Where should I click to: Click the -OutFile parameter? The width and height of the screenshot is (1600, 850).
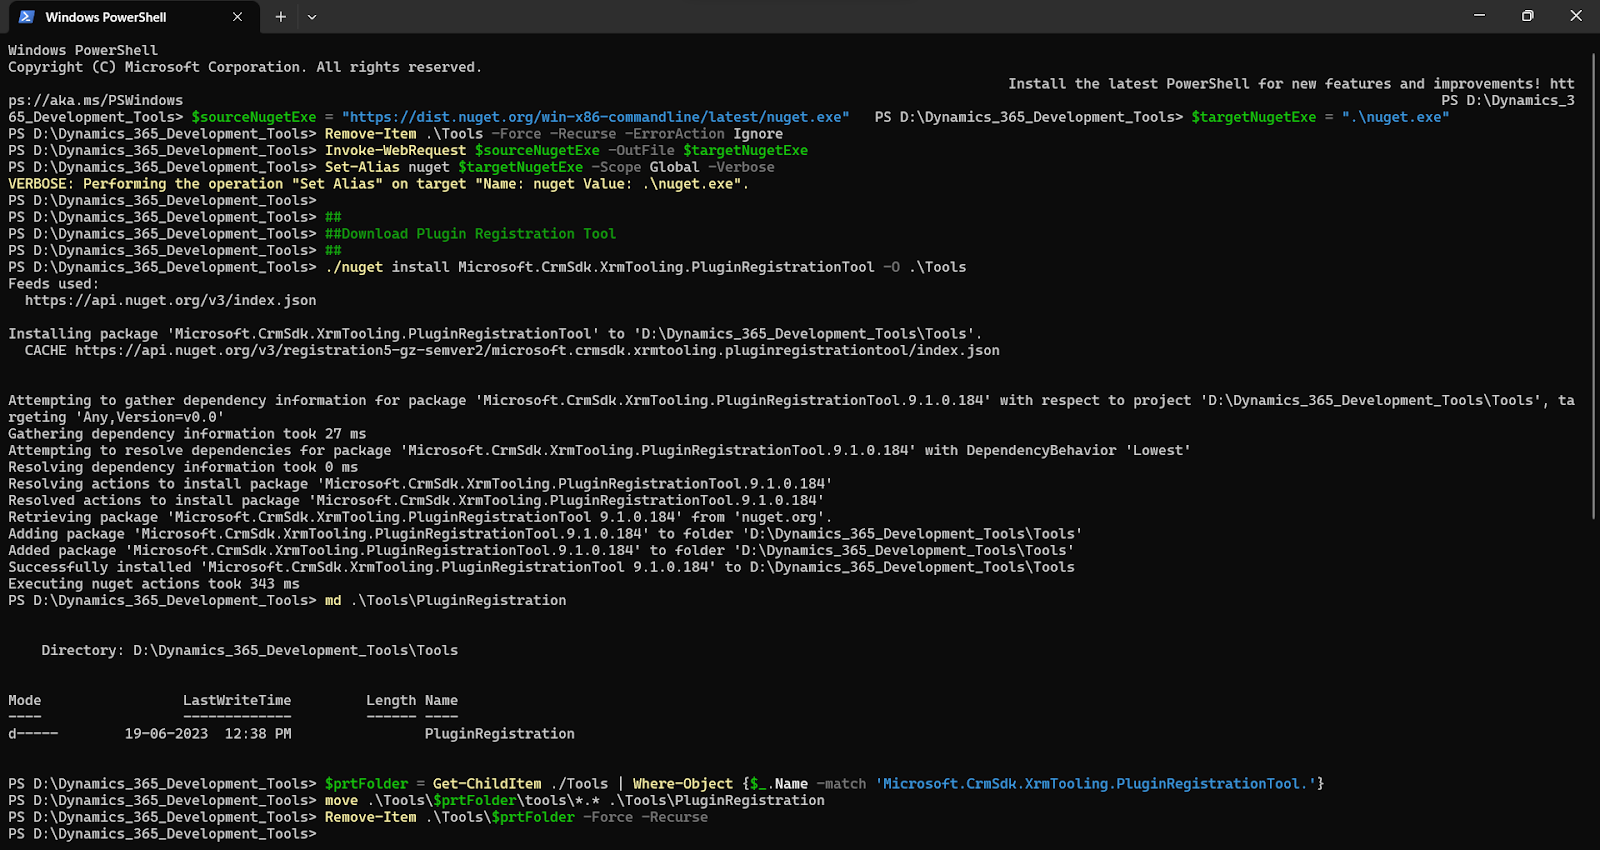641,151
